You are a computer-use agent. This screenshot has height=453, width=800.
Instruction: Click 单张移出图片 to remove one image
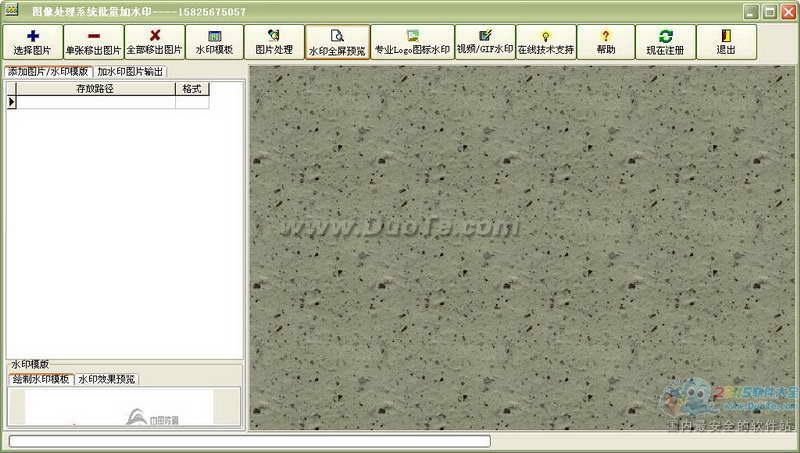93,42
